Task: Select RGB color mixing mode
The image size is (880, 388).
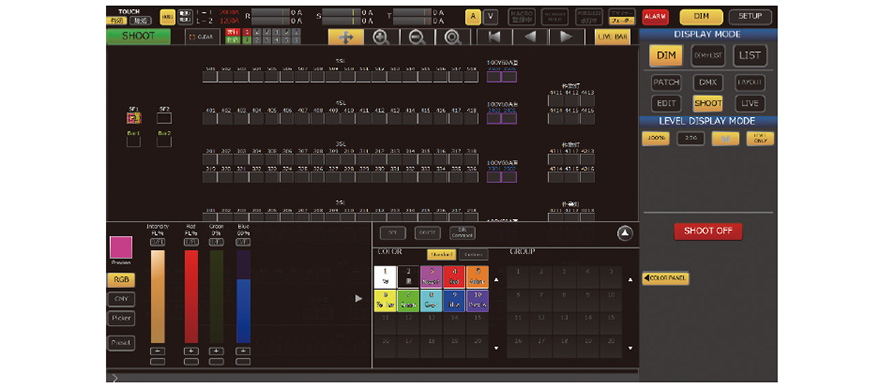Action: pyautogui.click(x=121, y=280)
